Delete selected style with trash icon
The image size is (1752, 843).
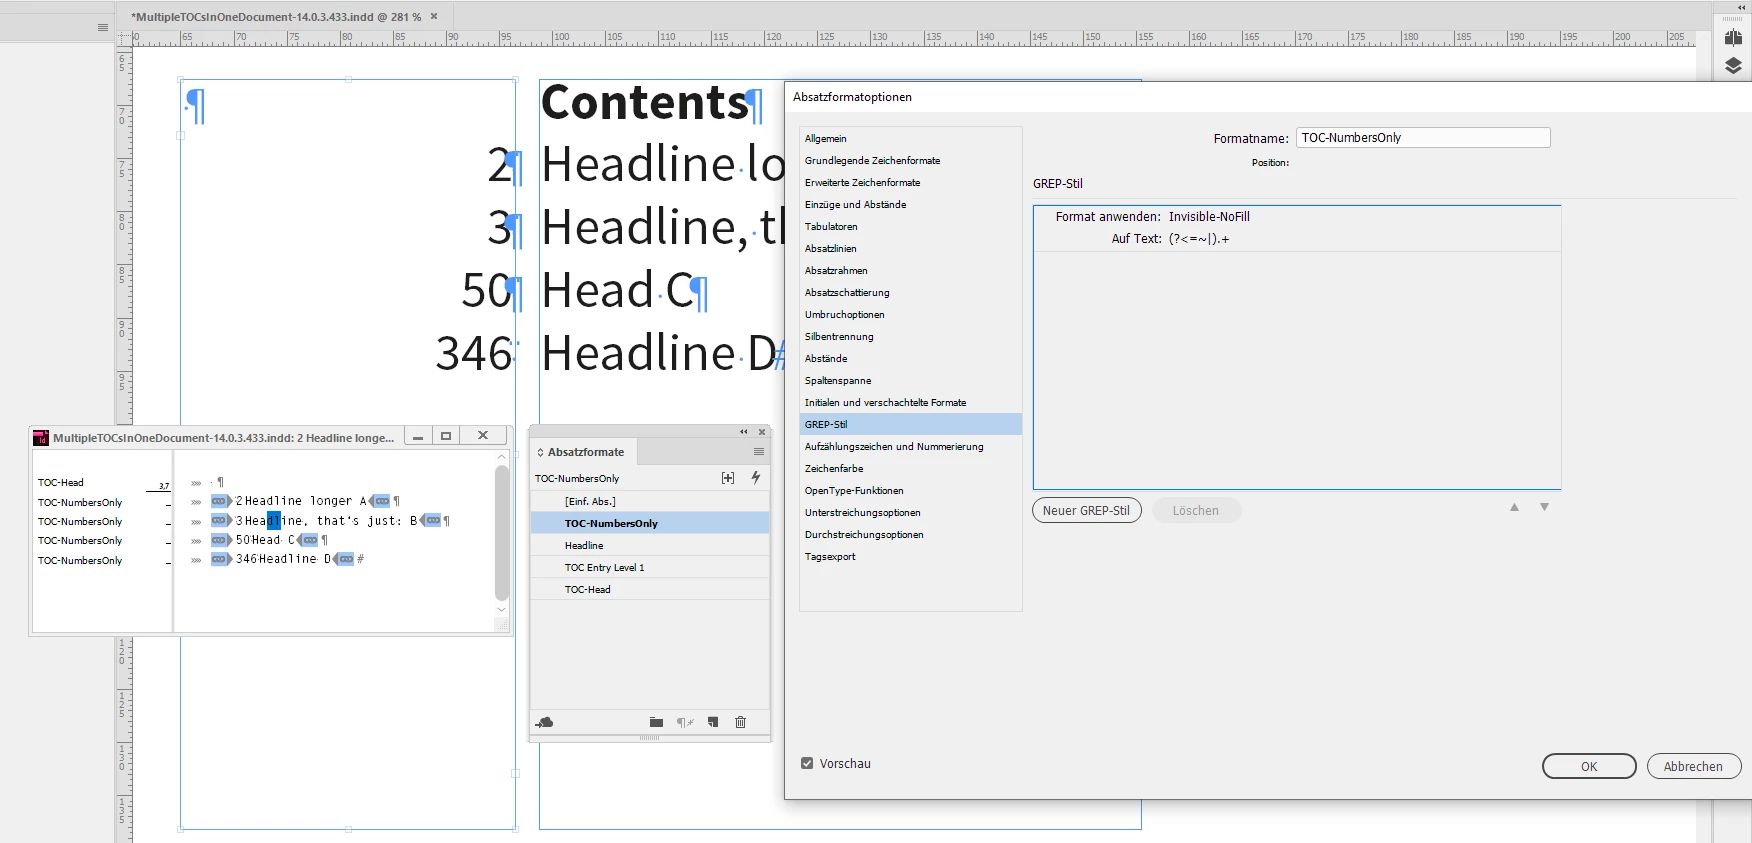pos(740,722)
